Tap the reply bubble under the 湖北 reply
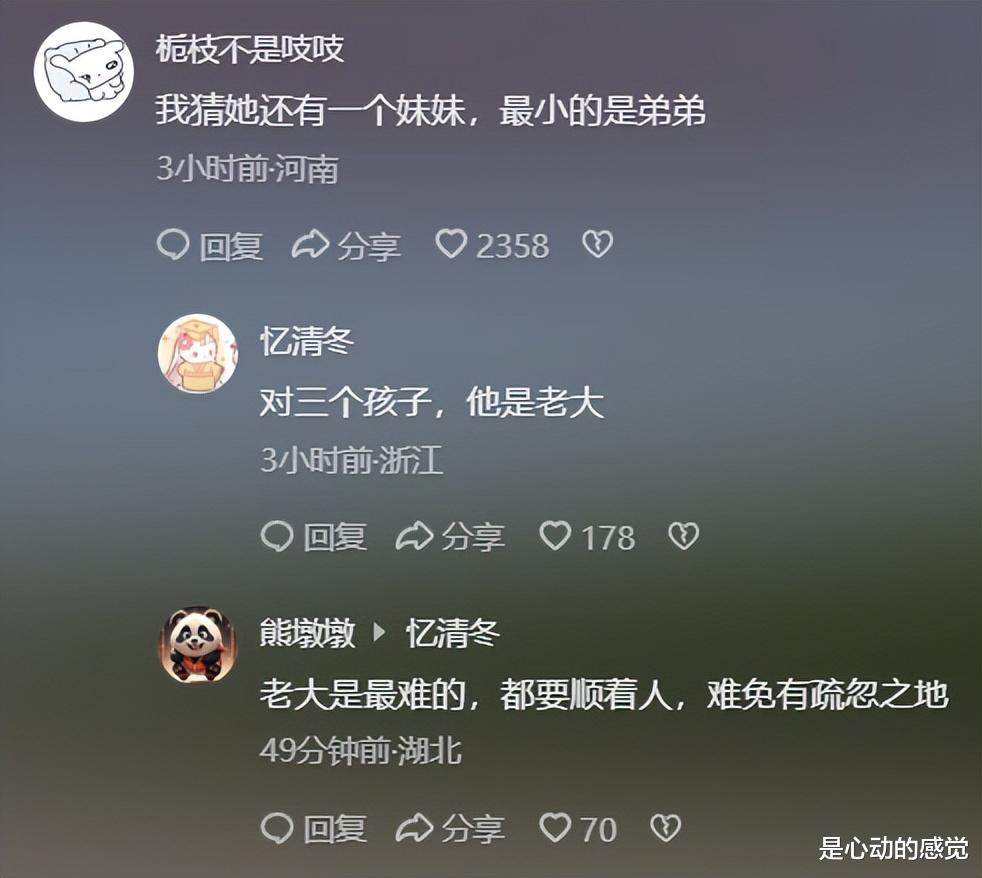 pos(277,828)
